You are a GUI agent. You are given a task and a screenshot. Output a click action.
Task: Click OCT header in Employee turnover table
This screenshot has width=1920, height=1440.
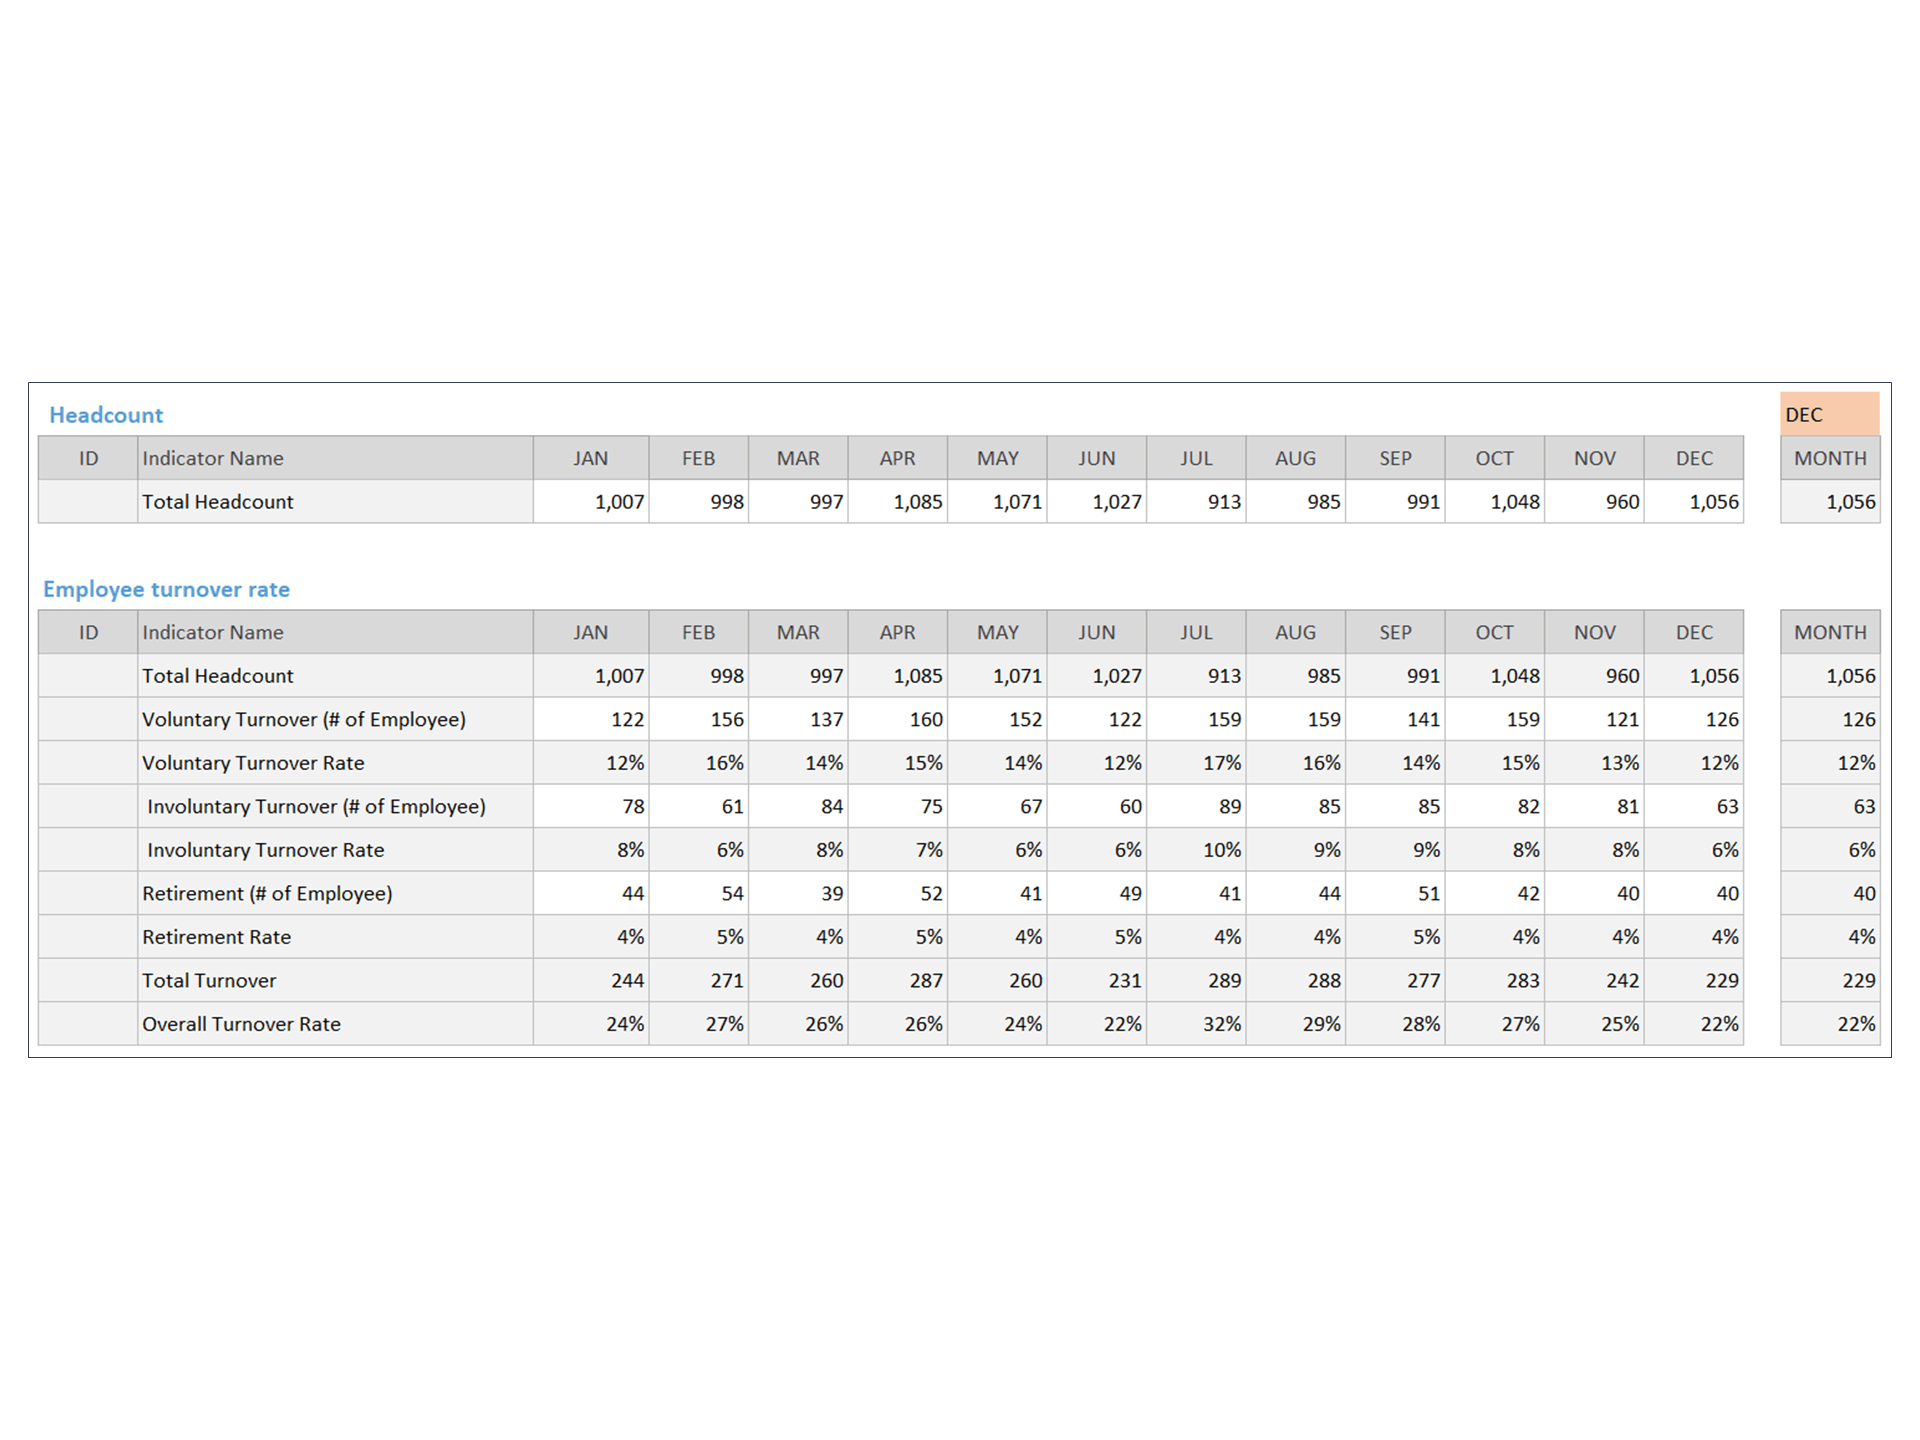coord(1495,632)
